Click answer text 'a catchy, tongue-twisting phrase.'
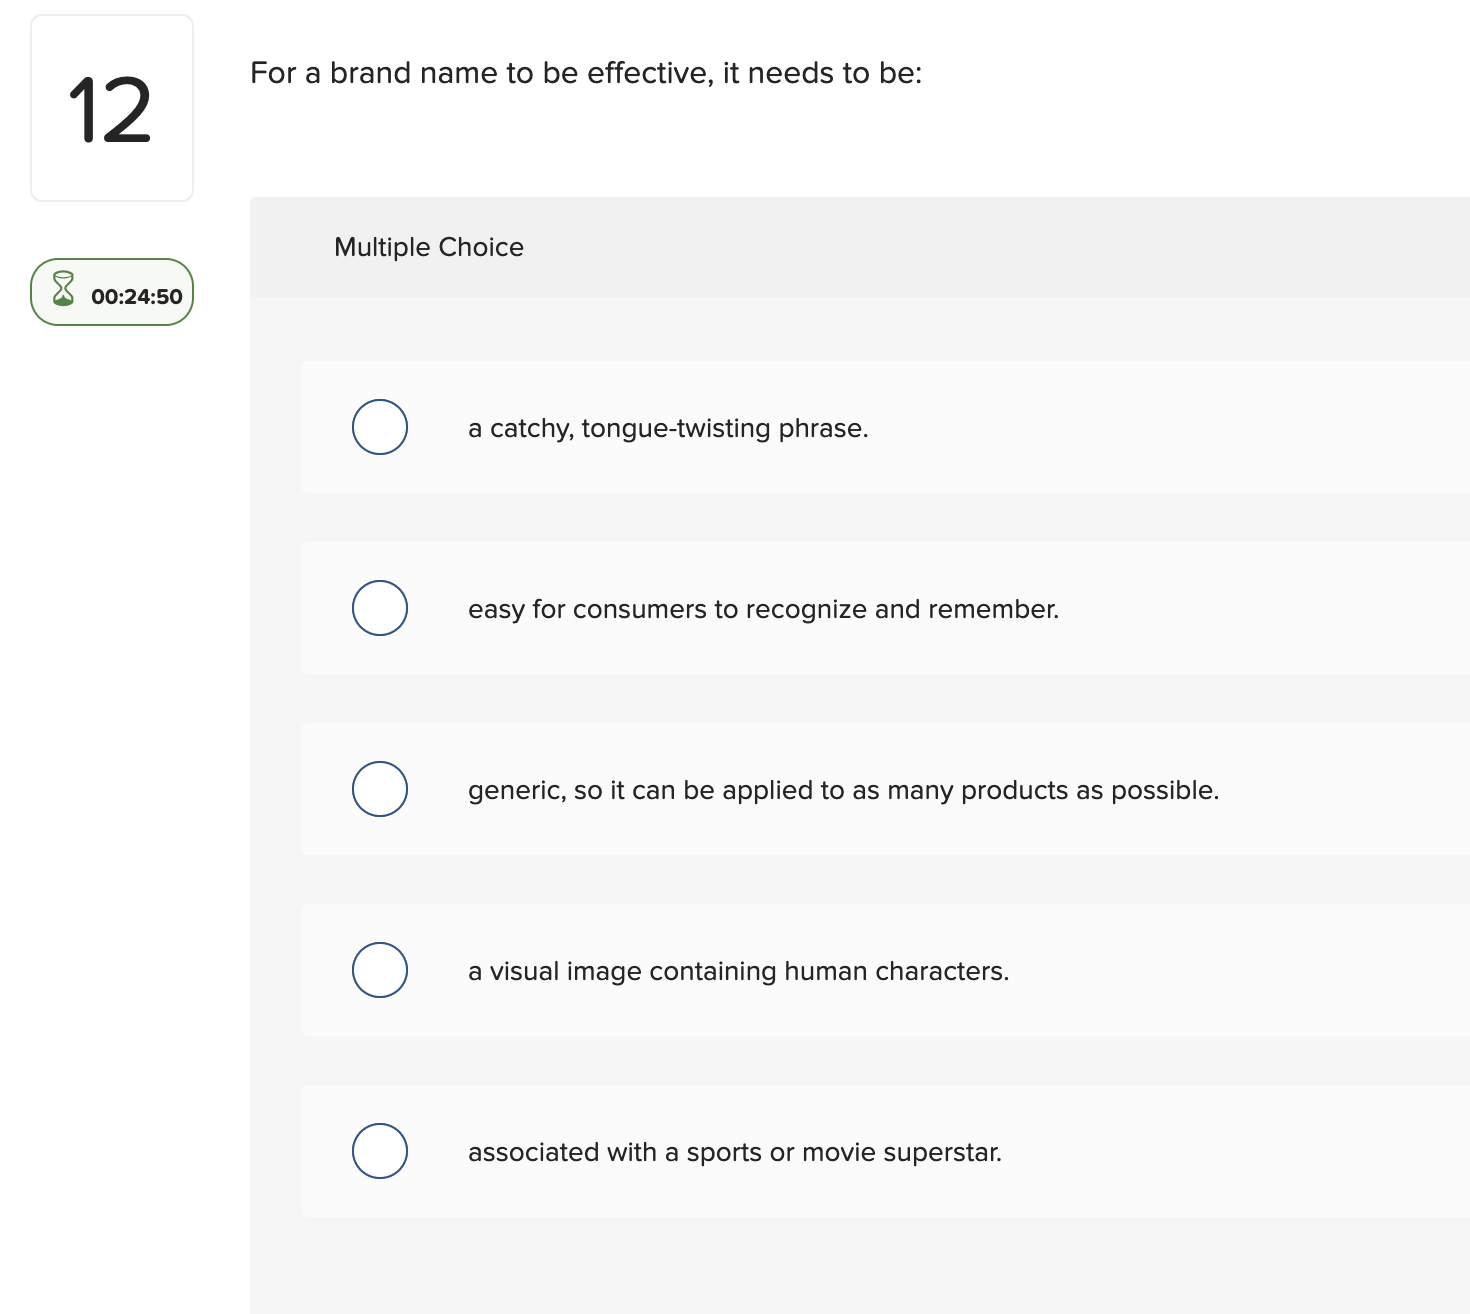1470x1314 pixels. [668, 428]
